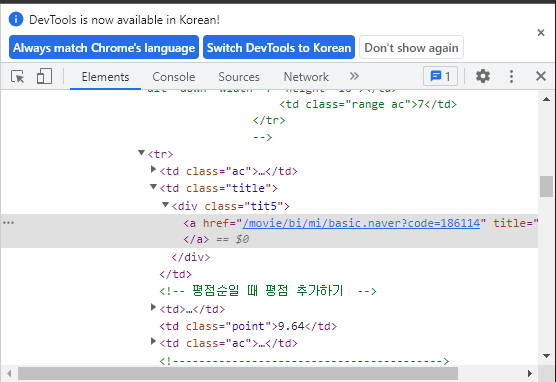Click the vertical scrollbar down arrow
The image size is (556, 382).
[x=546, y=356]
